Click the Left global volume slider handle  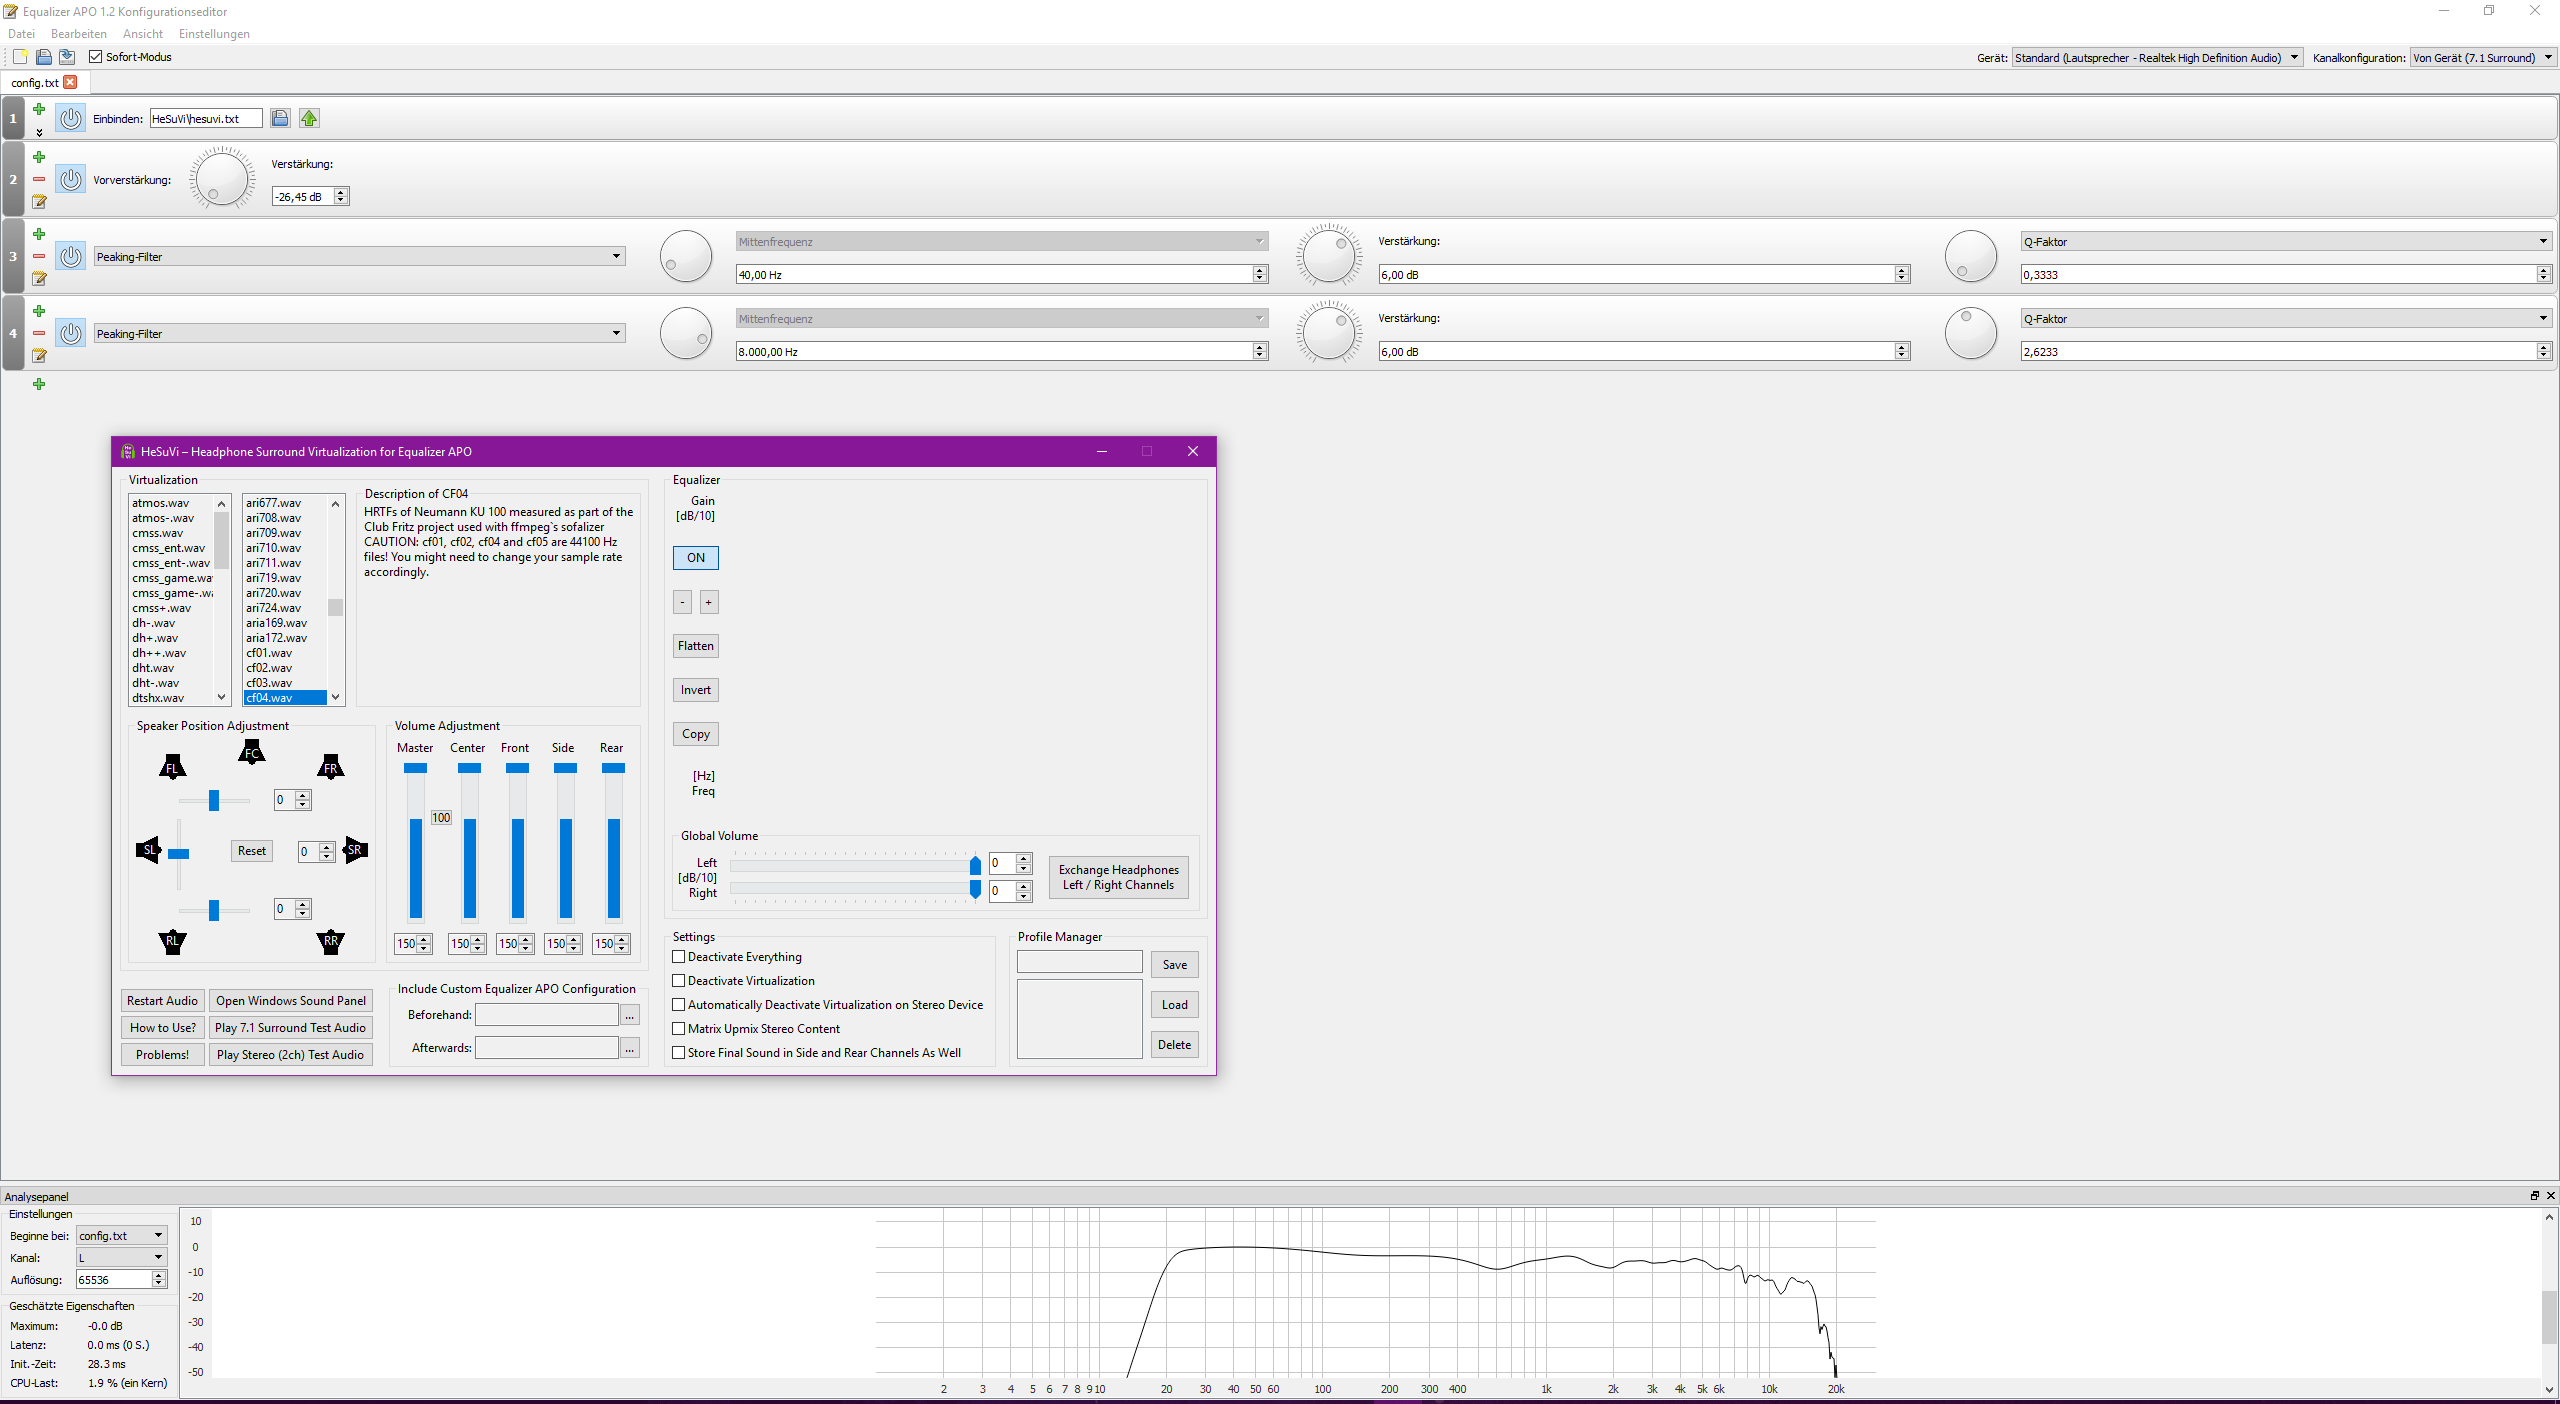[975, 865]
